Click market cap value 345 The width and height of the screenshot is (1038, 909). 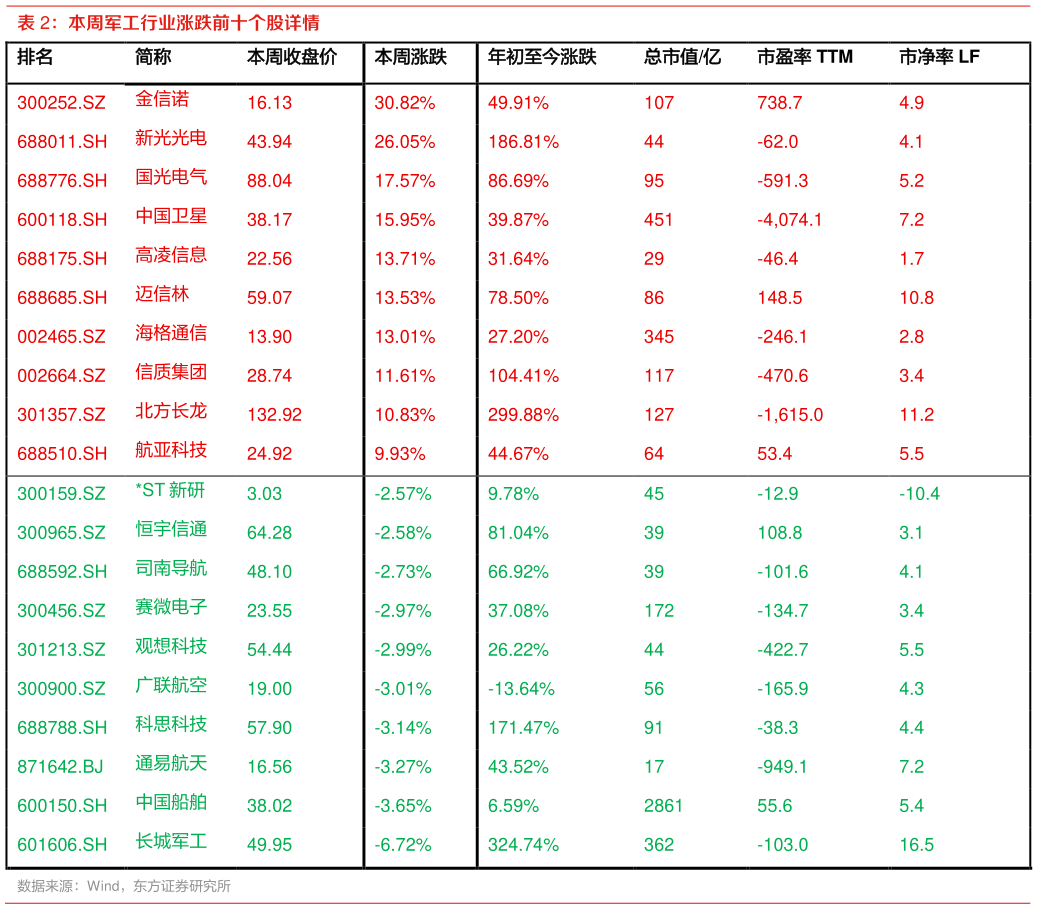pos(659,338)
